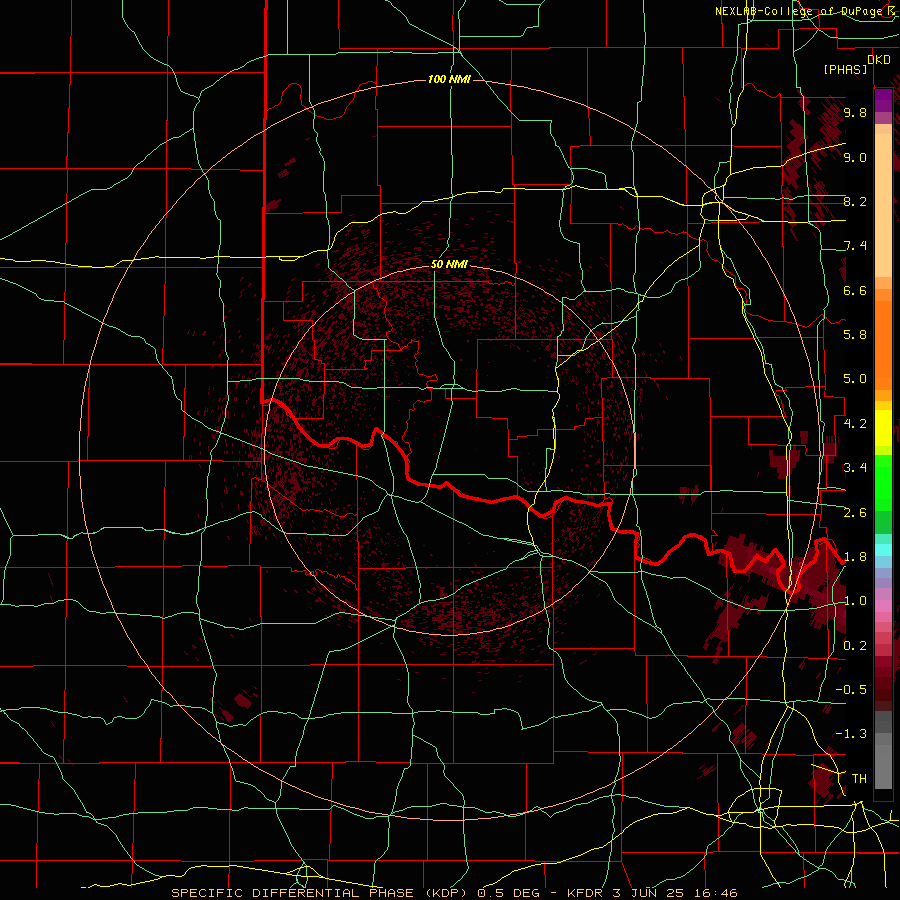Click the 6.6 value on the legend
This screenshot has width=900, height=900.
[x=855, y=290]
